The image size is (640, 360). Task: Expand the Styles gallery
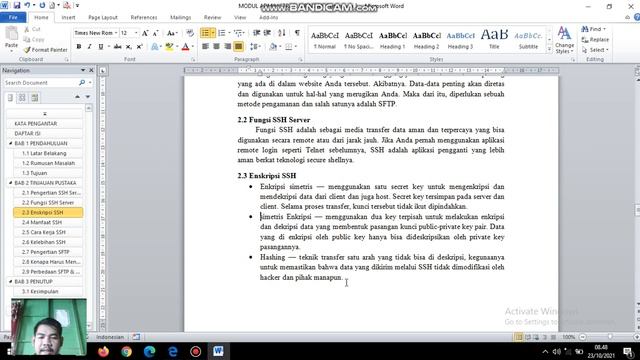[549, 49]
